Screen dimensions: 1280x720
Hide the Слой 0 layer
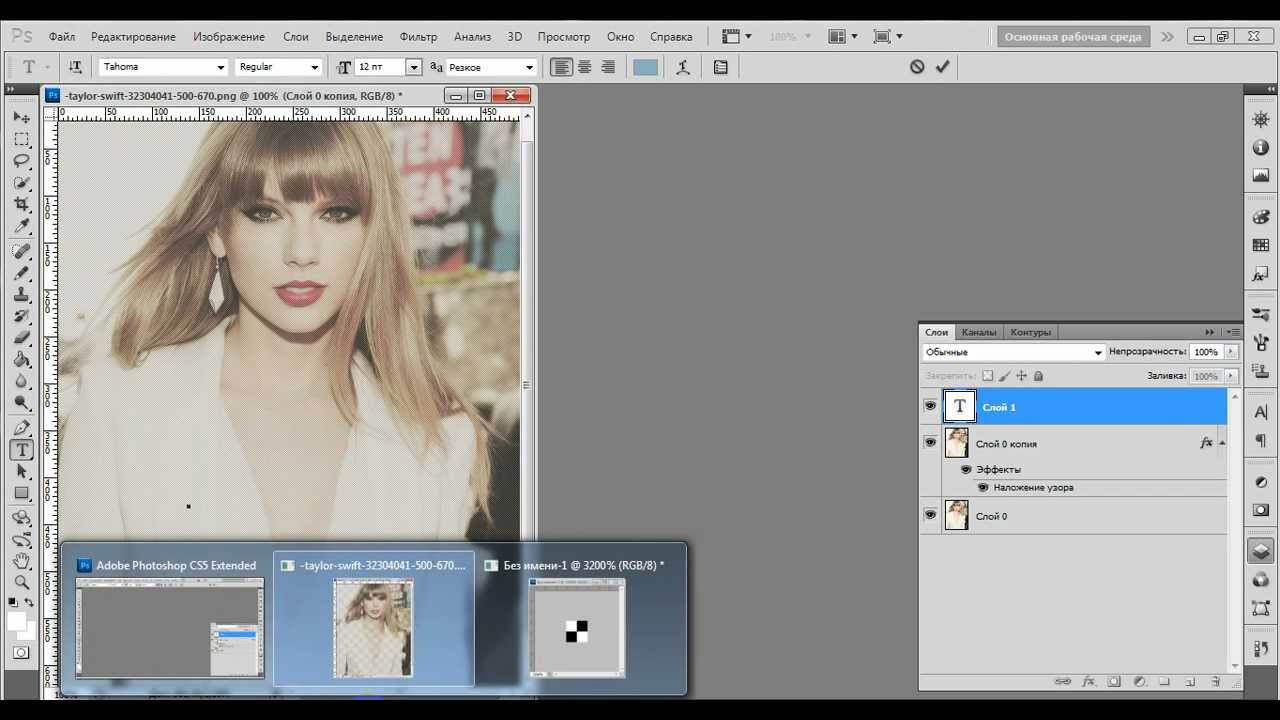(x=930, y=515)
